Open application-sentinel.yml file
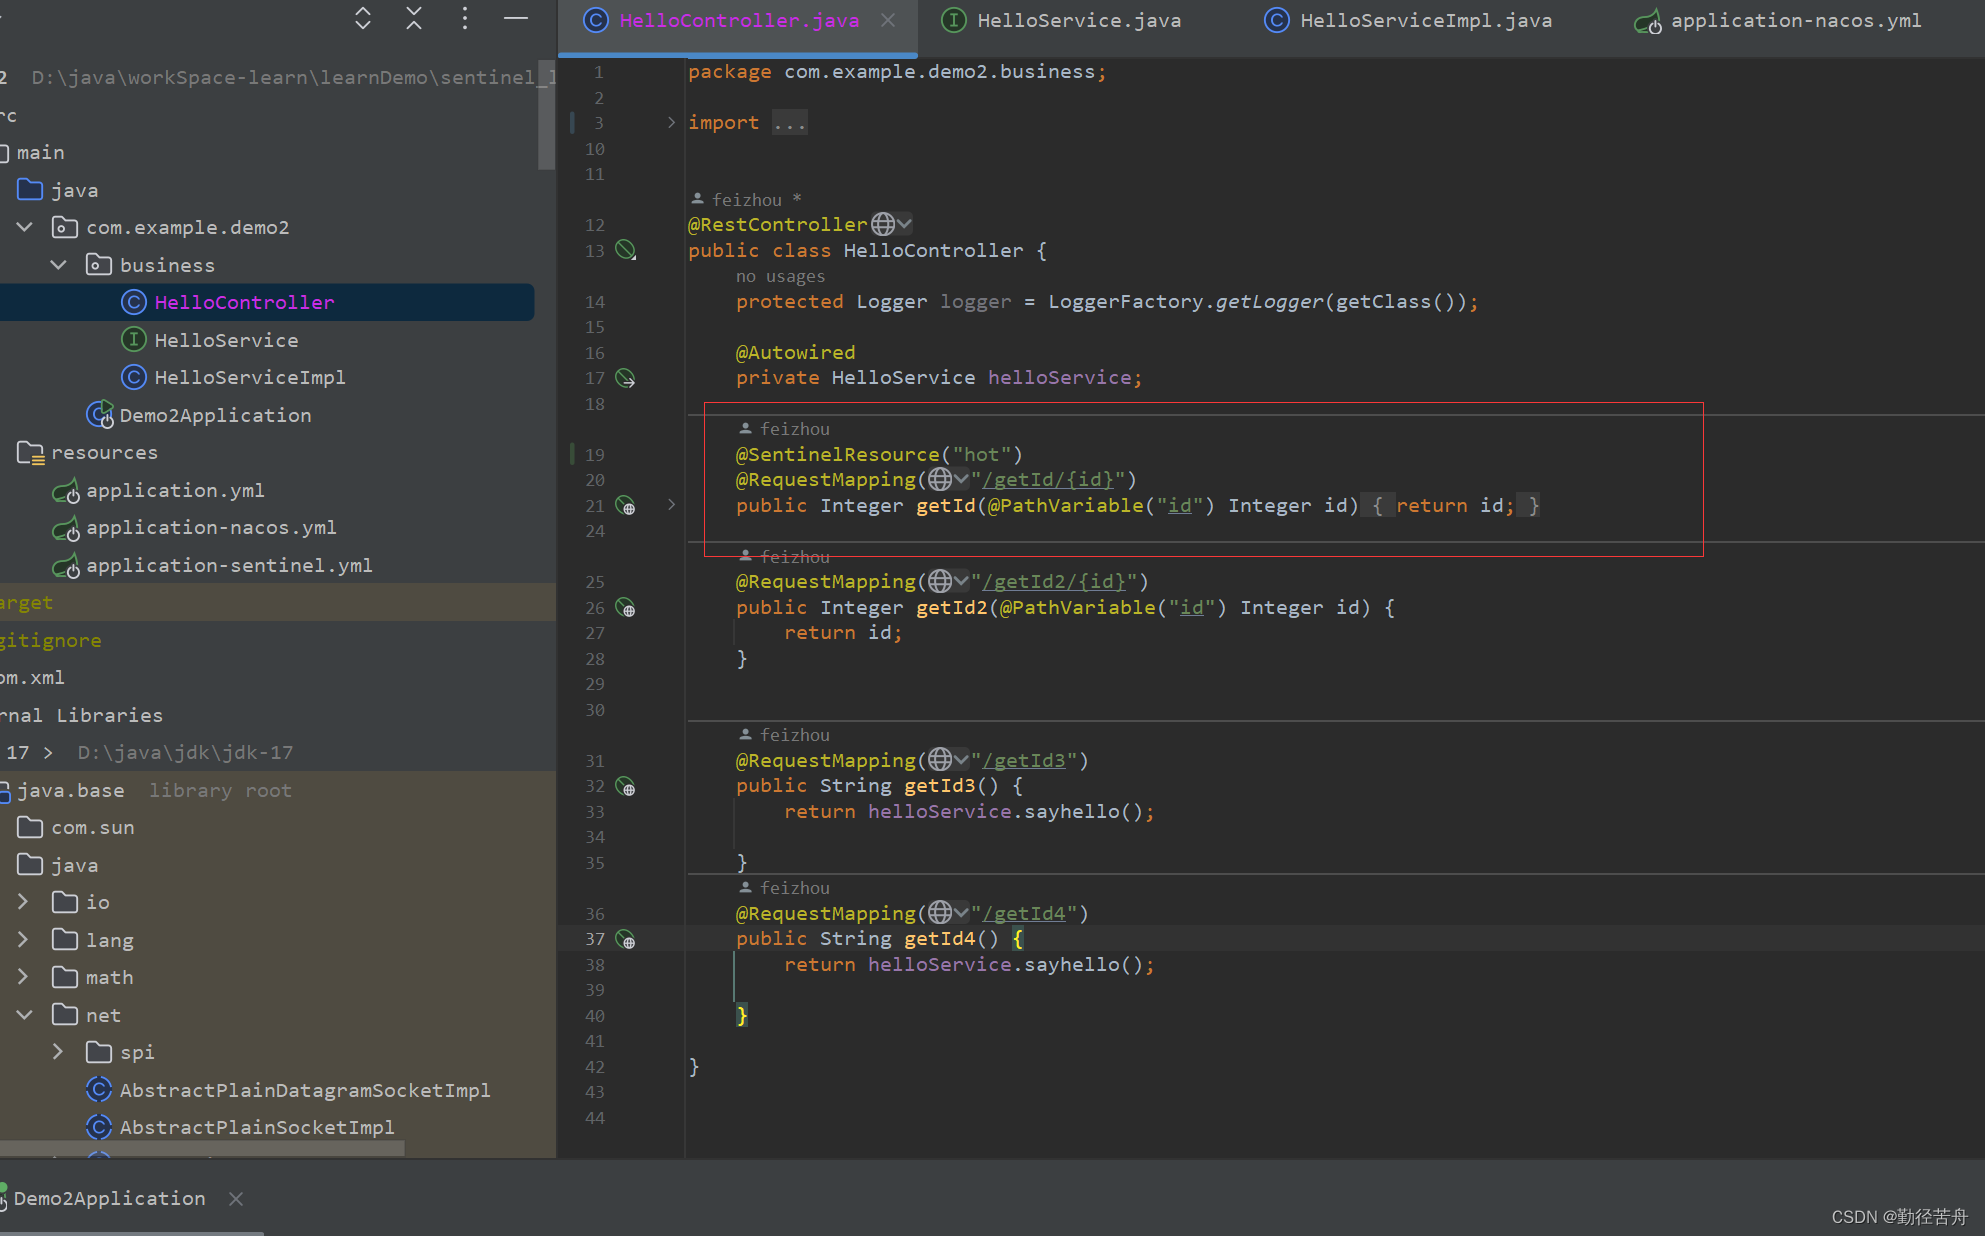Screen dimensions: 1985x1236 tap(229, 565)
